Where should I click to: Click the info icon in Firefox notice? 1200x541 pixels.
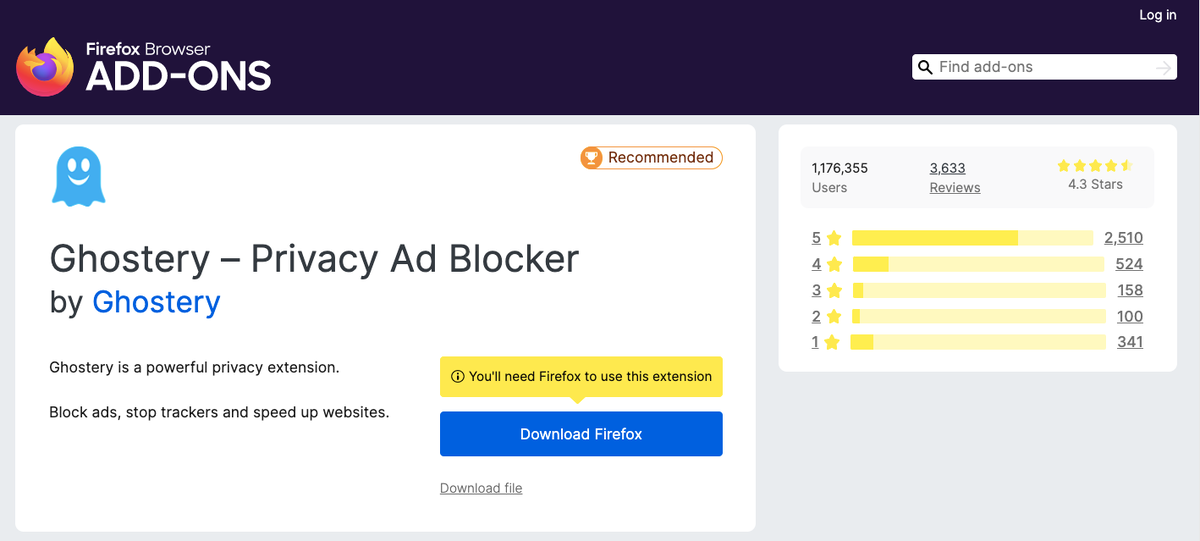tap(458, 377)
